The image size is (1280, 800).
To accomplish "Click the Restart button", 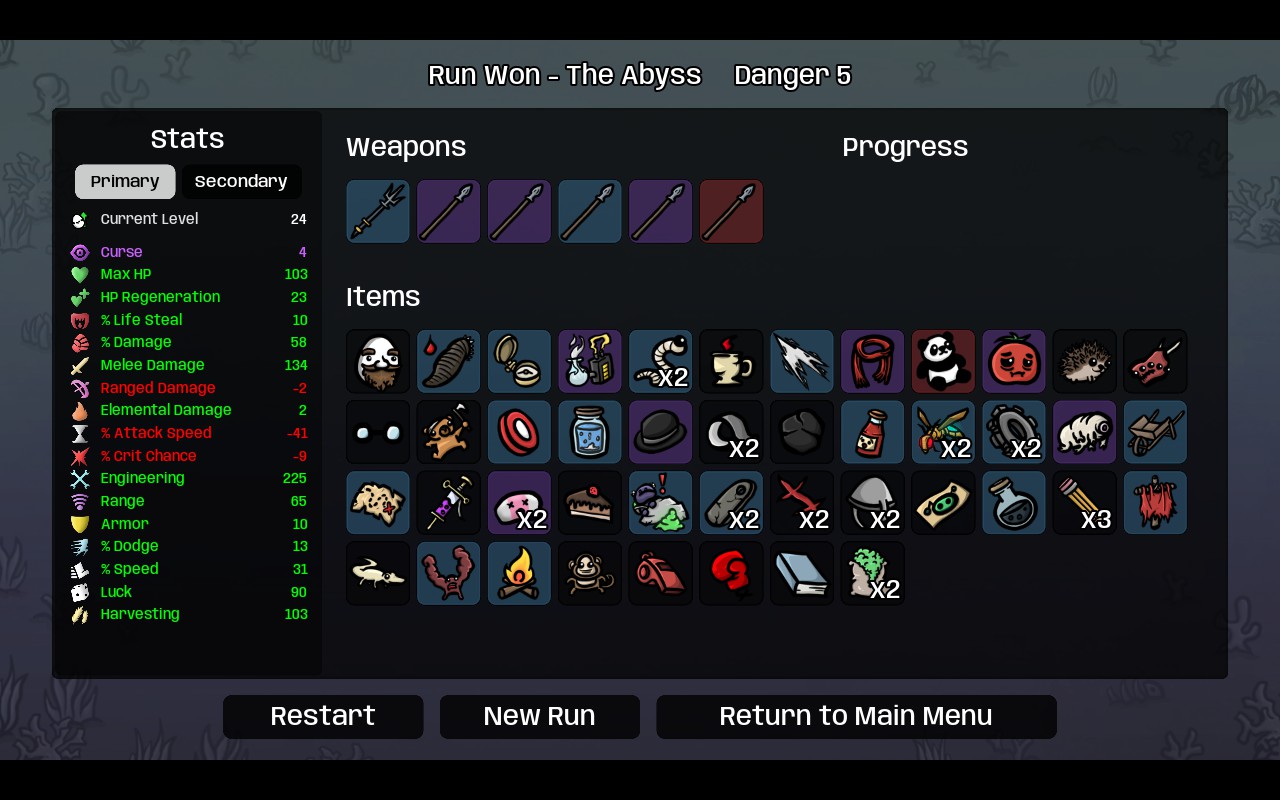I will pyautogui.click(x=323, y=716).
